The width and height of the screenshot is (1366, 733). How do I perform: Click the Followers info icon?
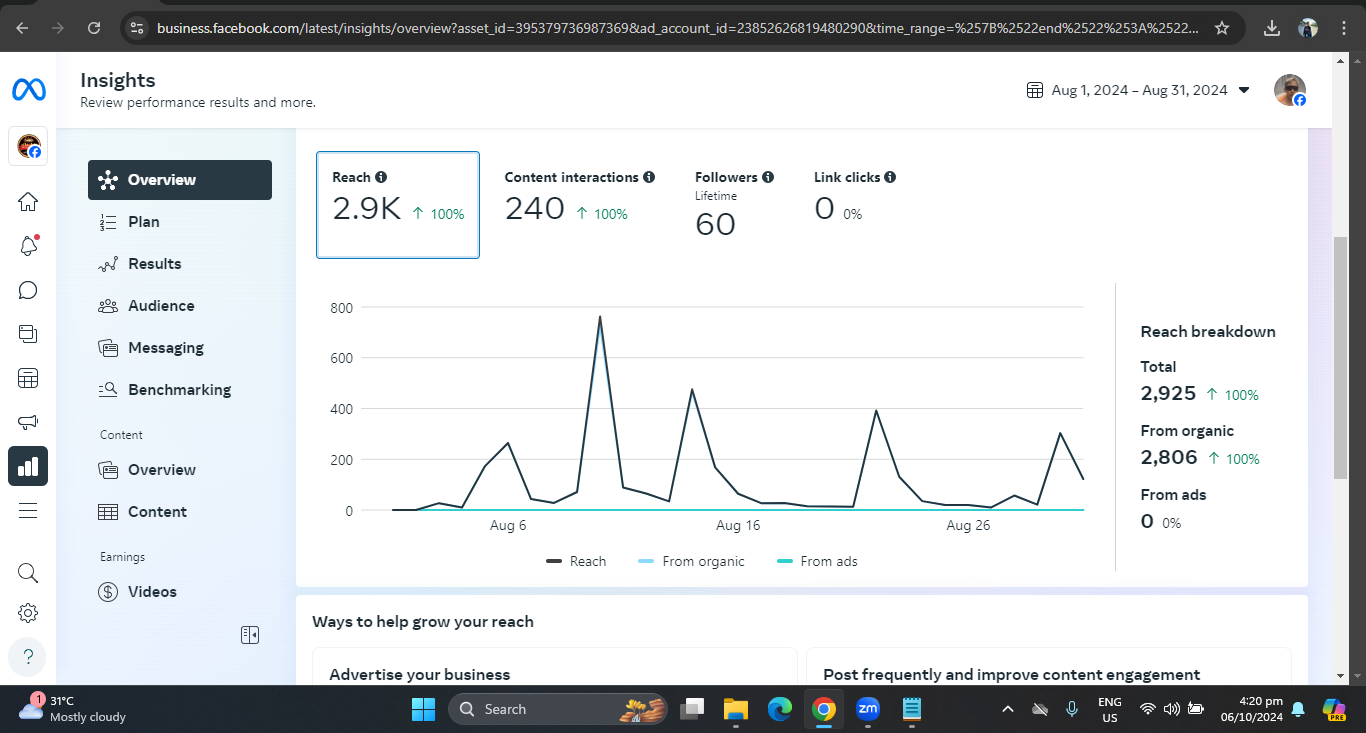click(x=768, y=177)
